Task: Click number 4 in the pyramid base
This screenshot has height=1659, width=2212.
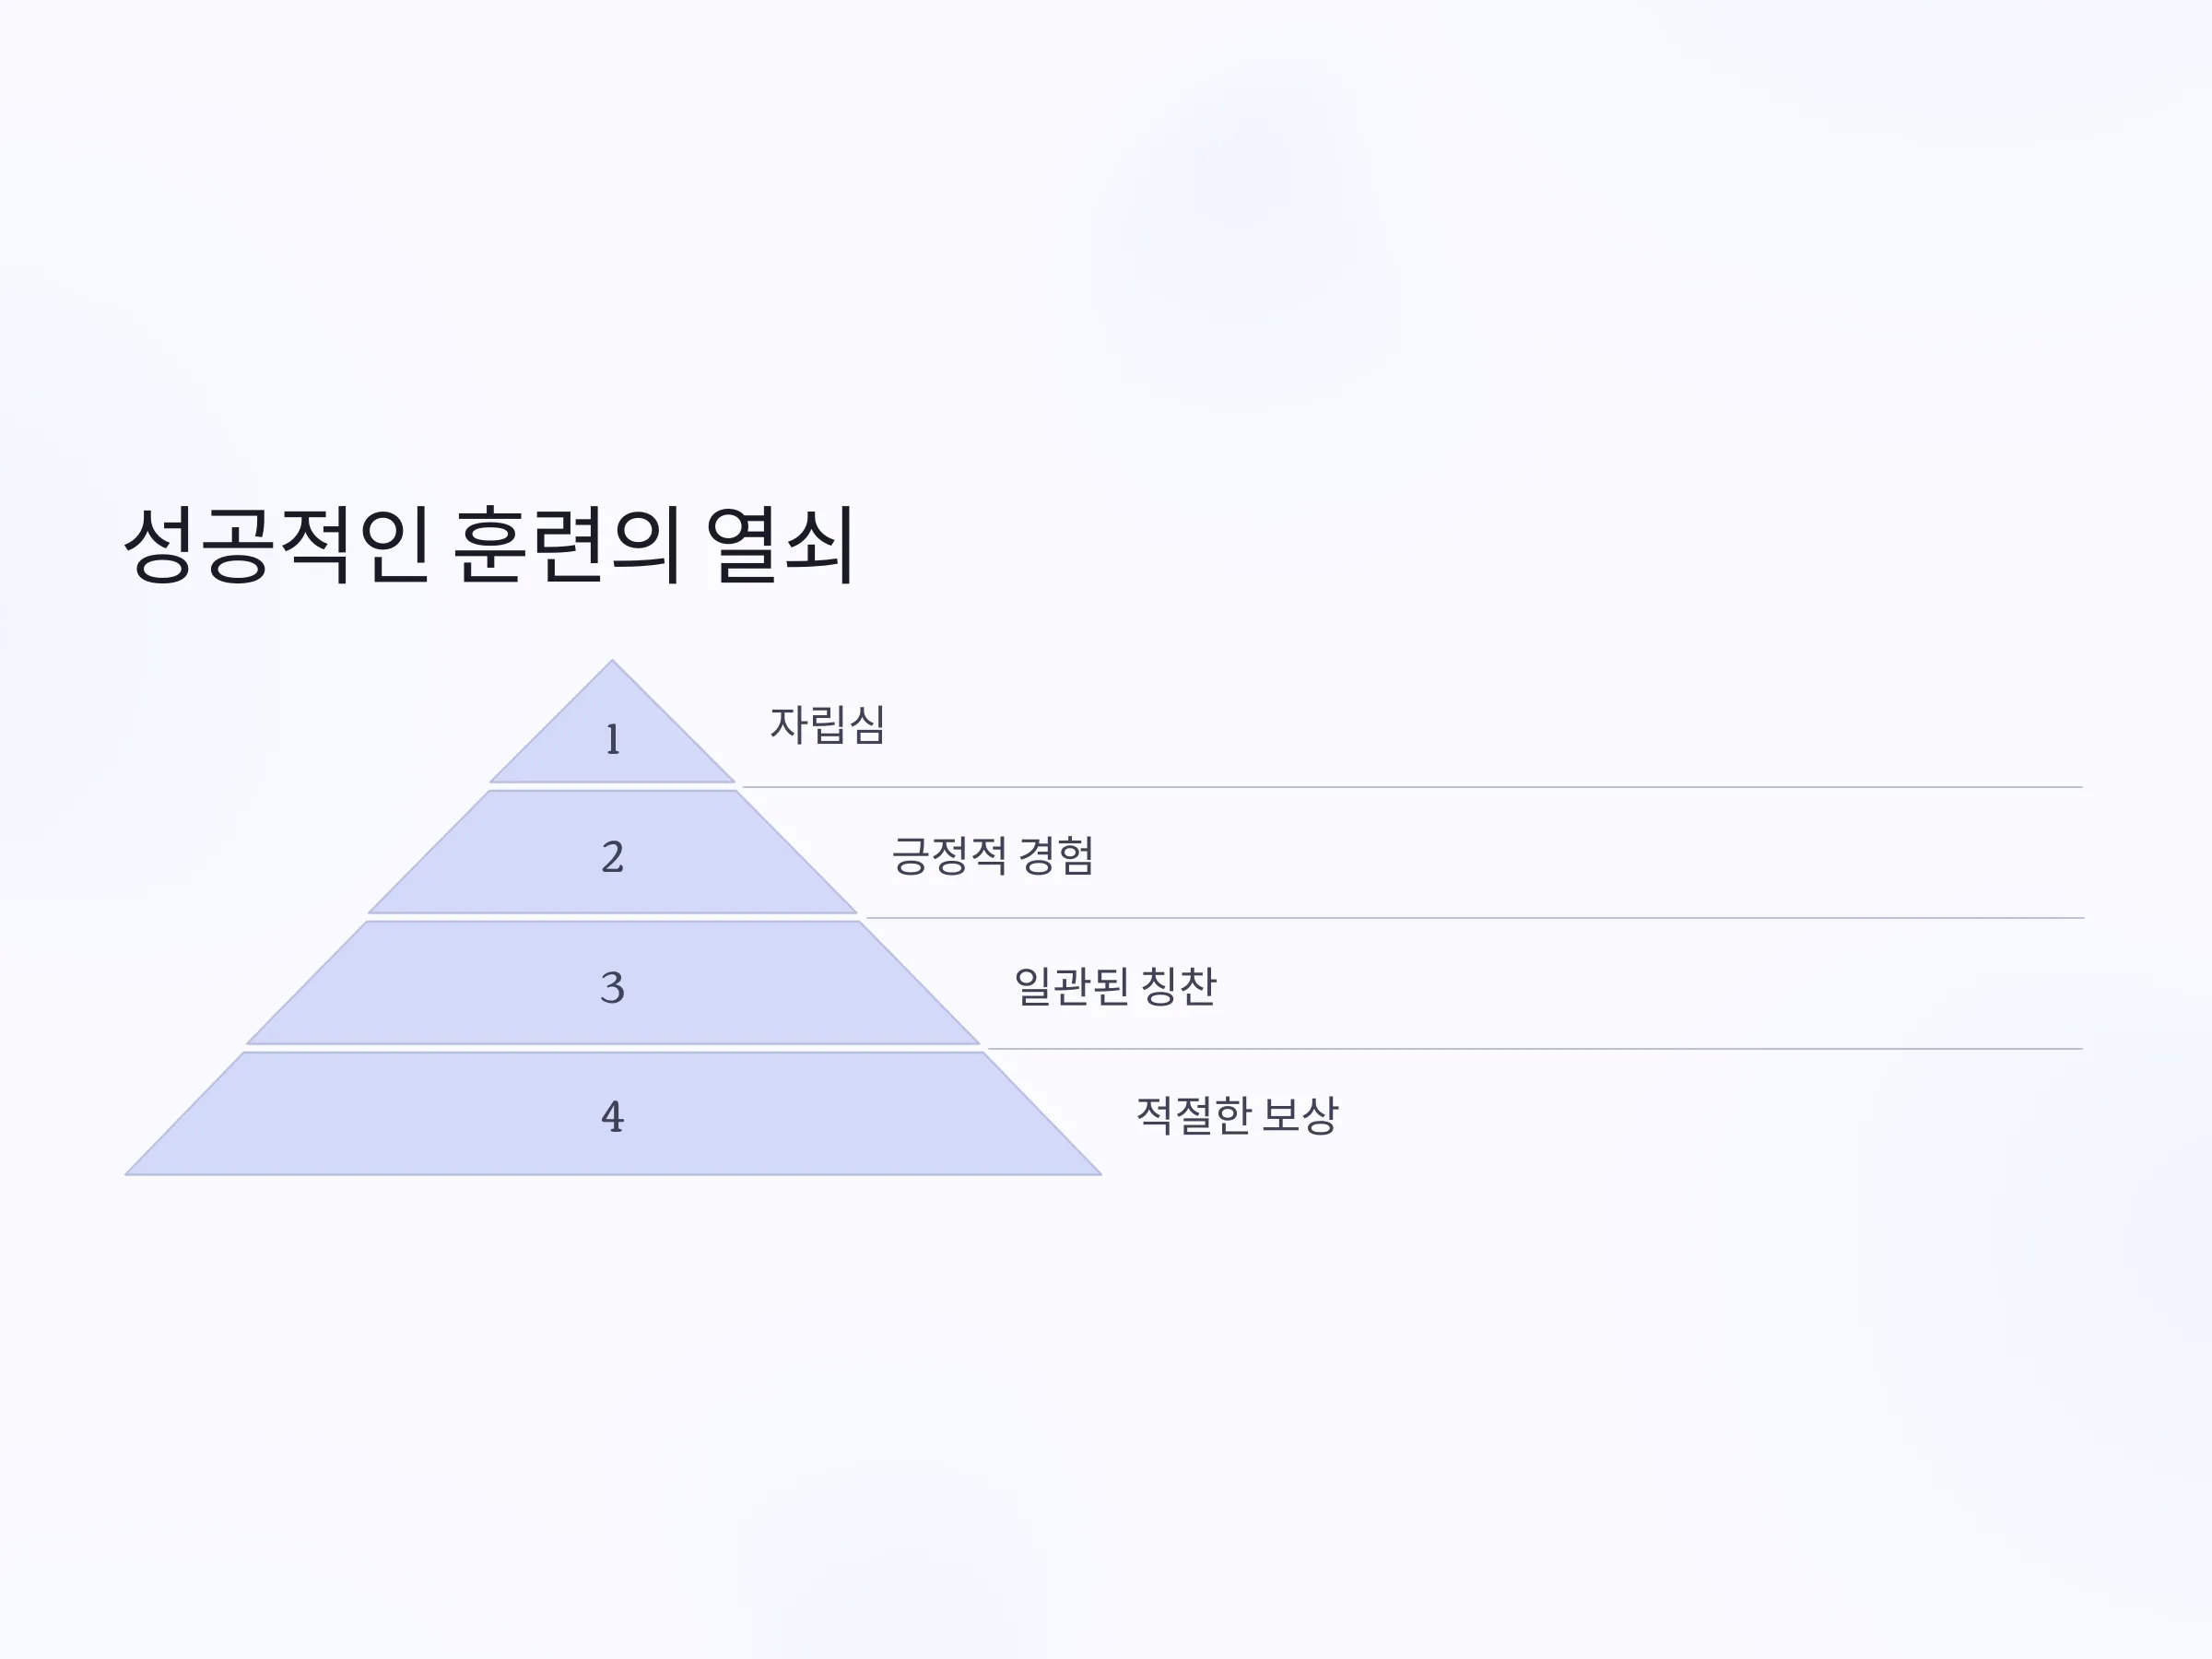Action: [613, 1117]
